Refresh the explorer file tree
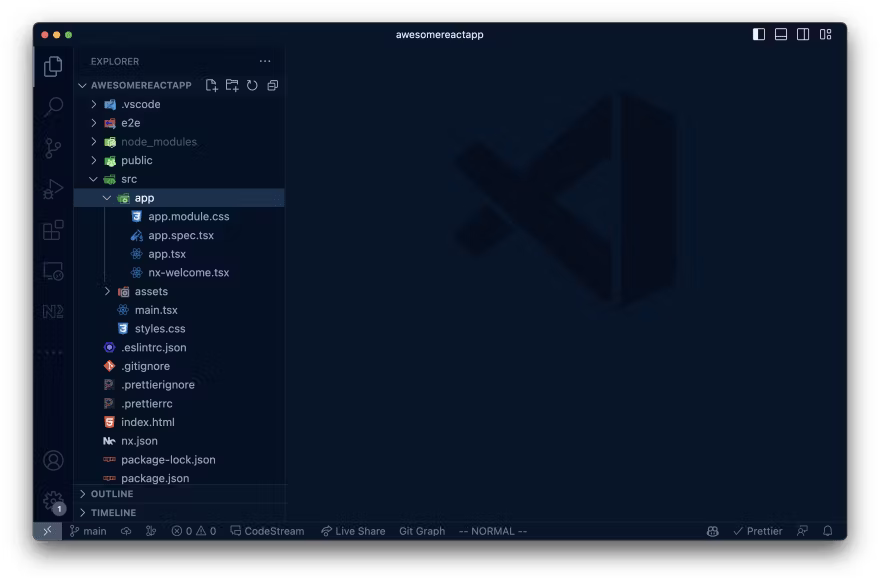Viewport: 880px width, 584px height. [252, 85]
